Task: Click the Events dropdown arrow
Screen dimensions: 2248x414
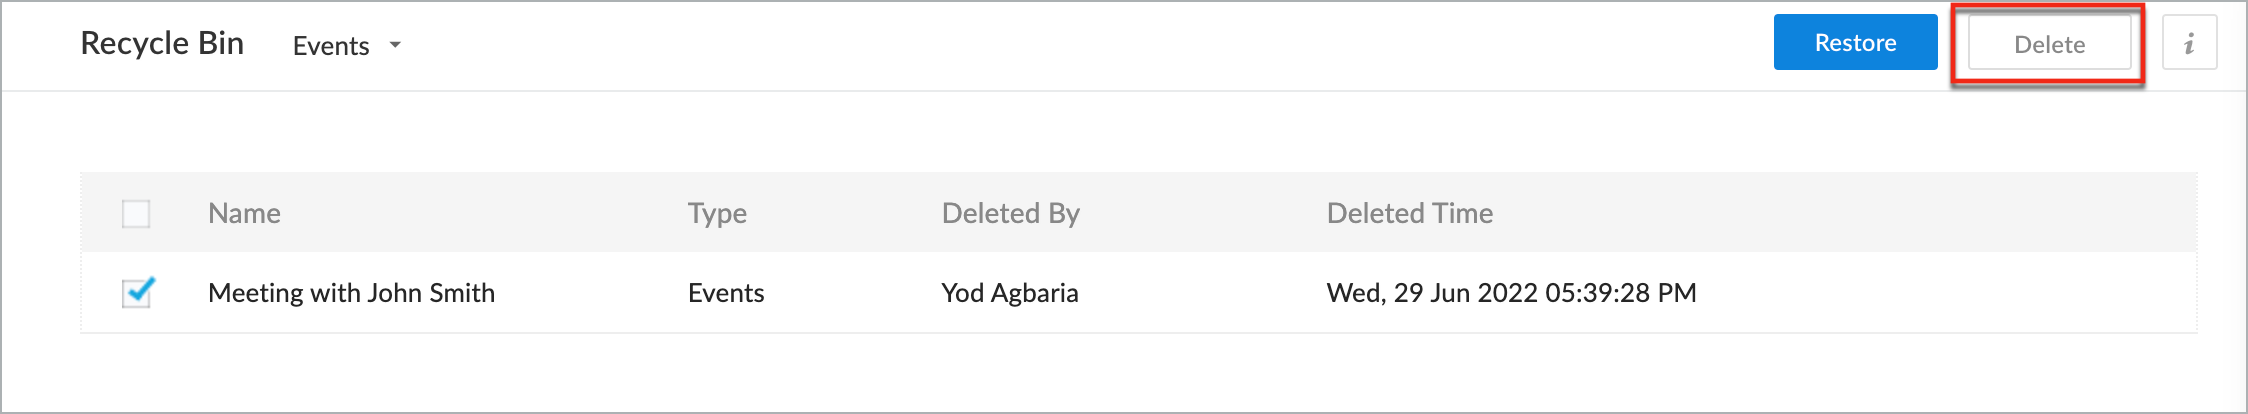Action: point(395,45)
